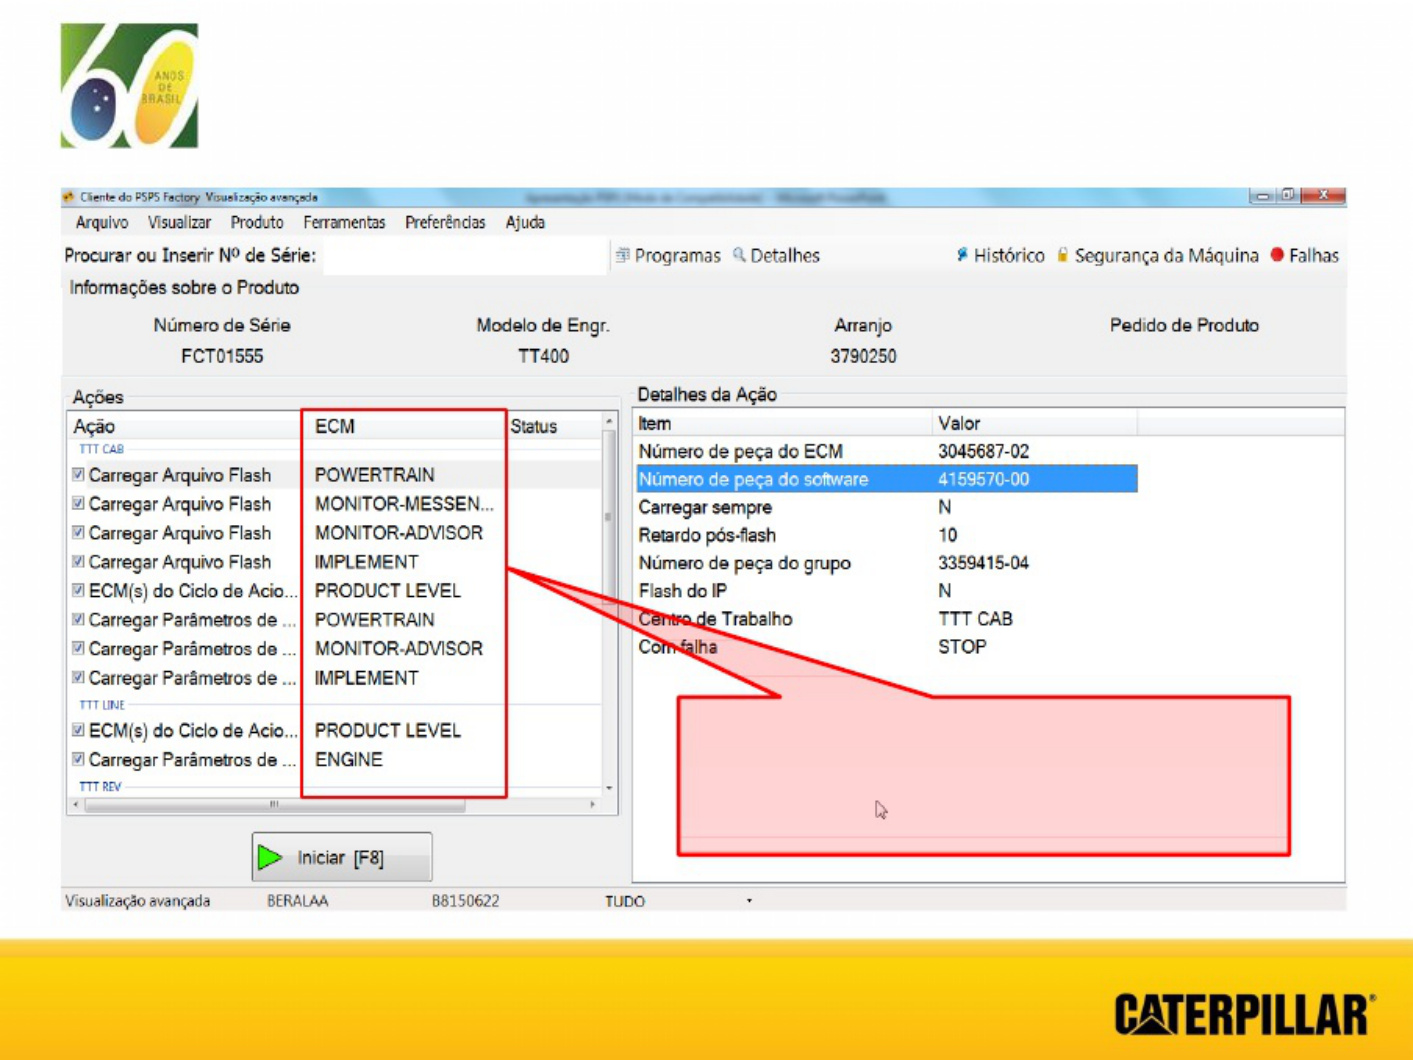Open the Visualizar menu
The width and height of the screenshot is (1413, 1060).
[x=179, y=222]
